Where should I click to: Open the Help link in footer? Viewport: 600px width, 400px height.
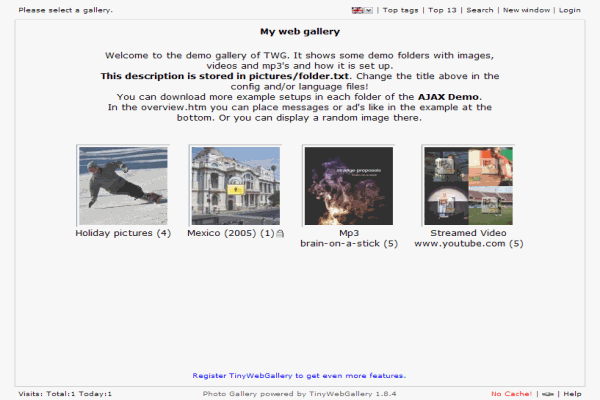point(572,393)
